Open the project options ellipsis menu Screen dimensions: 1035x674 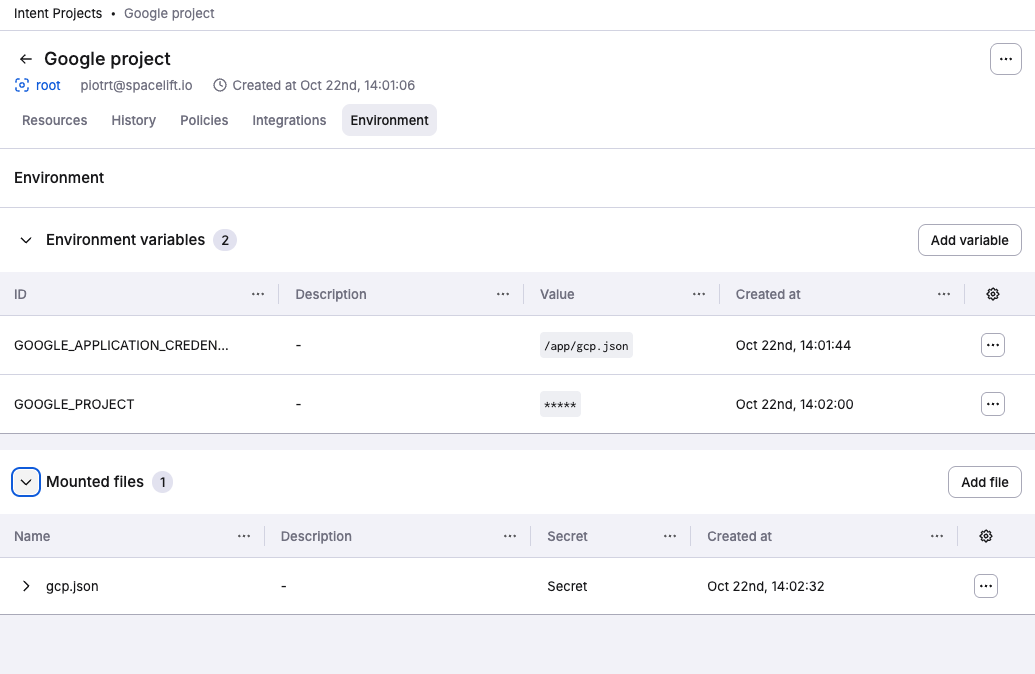[1006, 59]
